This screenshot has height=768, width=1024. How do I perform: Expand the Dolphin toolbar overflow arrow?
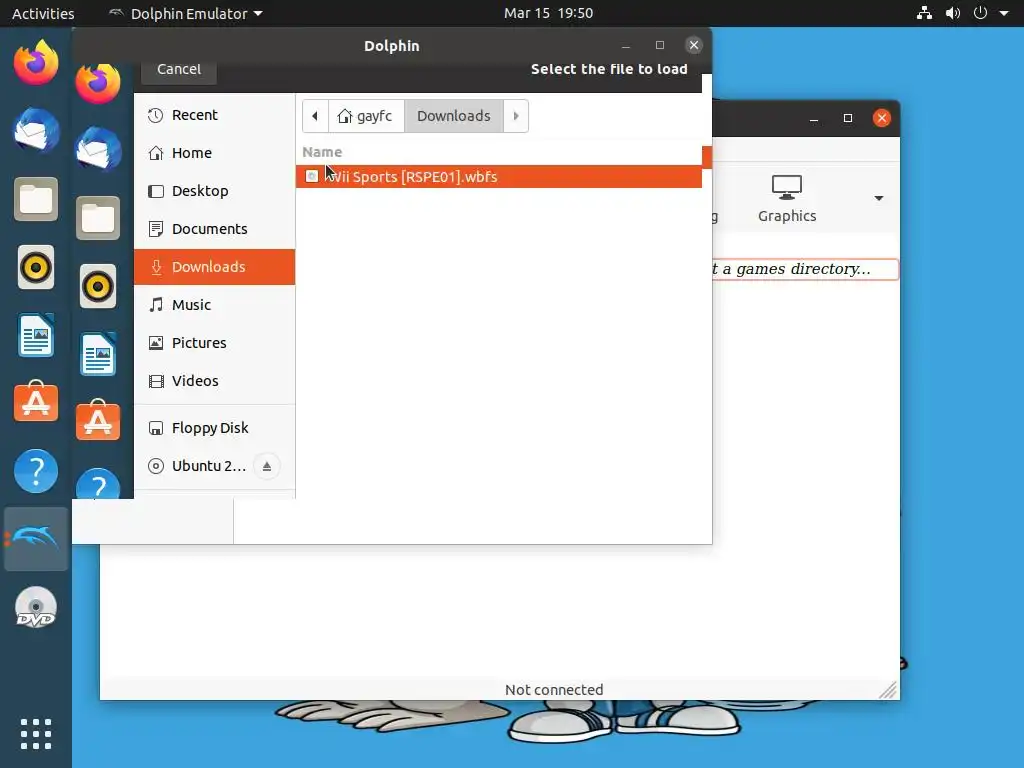(879, 198)
